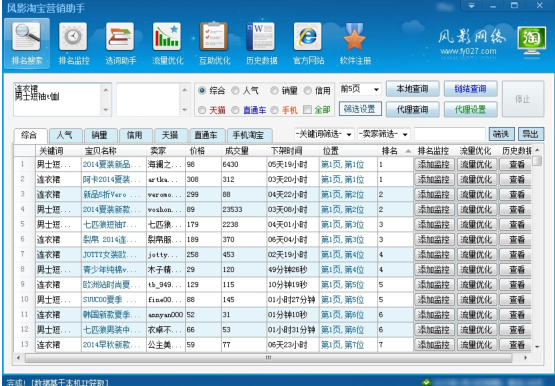Open the 排名搜索 magnifier icon
Viewport: 555px width, 386px height.
[x=26, y=37]
